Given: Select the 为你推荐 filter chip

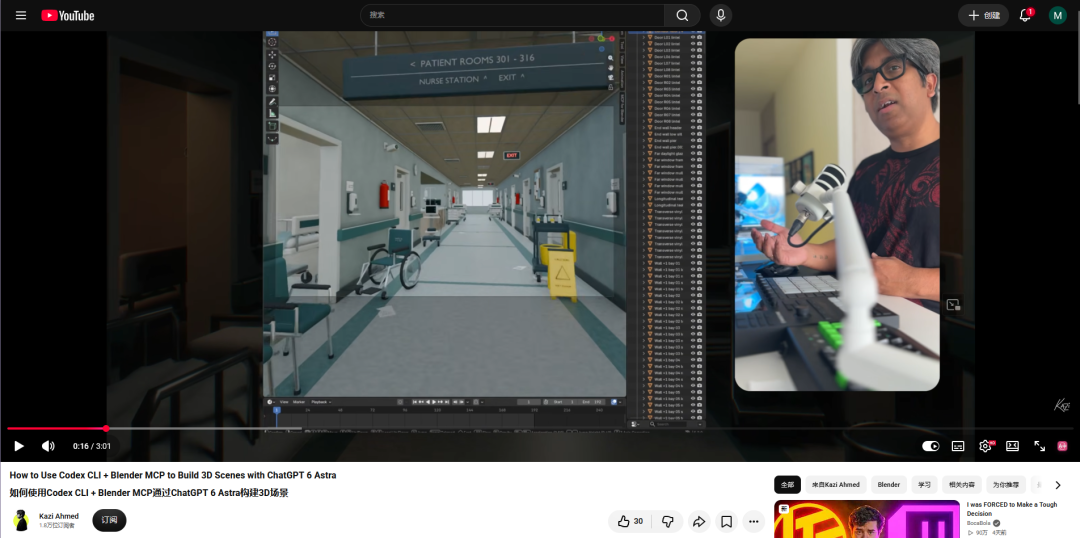Looking at the screenshot, I should tap(1006, 484).
